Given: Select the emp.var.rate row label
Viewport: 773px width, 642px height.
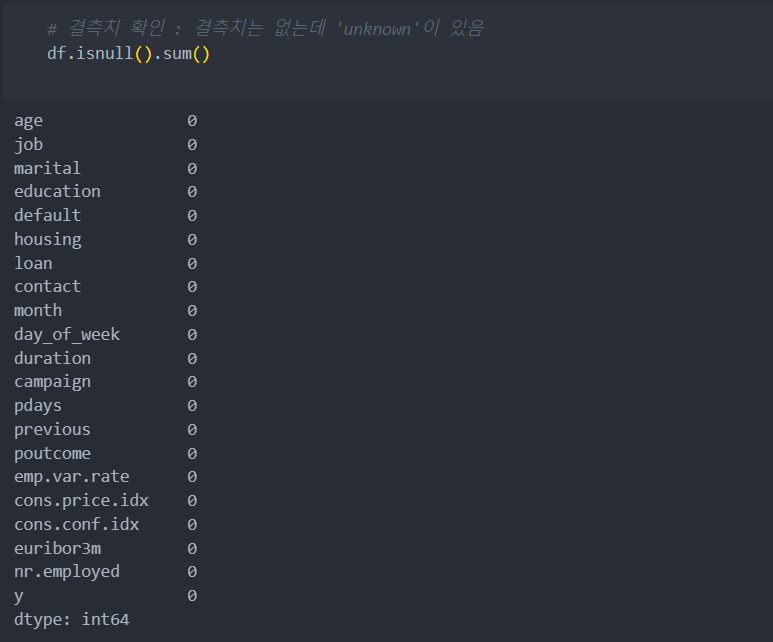Looking at the screenshot, I should tap(71, 477).
